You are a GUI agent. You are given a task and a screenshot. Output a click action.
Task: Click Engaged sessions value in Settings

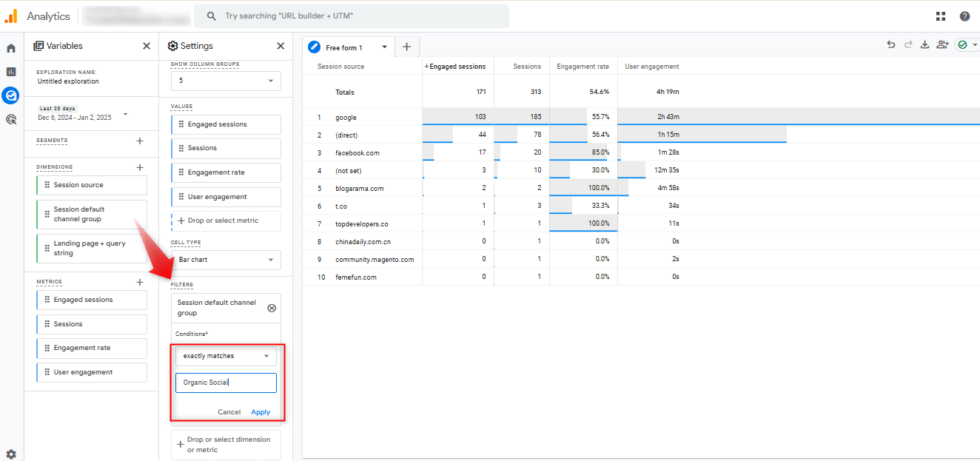point(226,124)
